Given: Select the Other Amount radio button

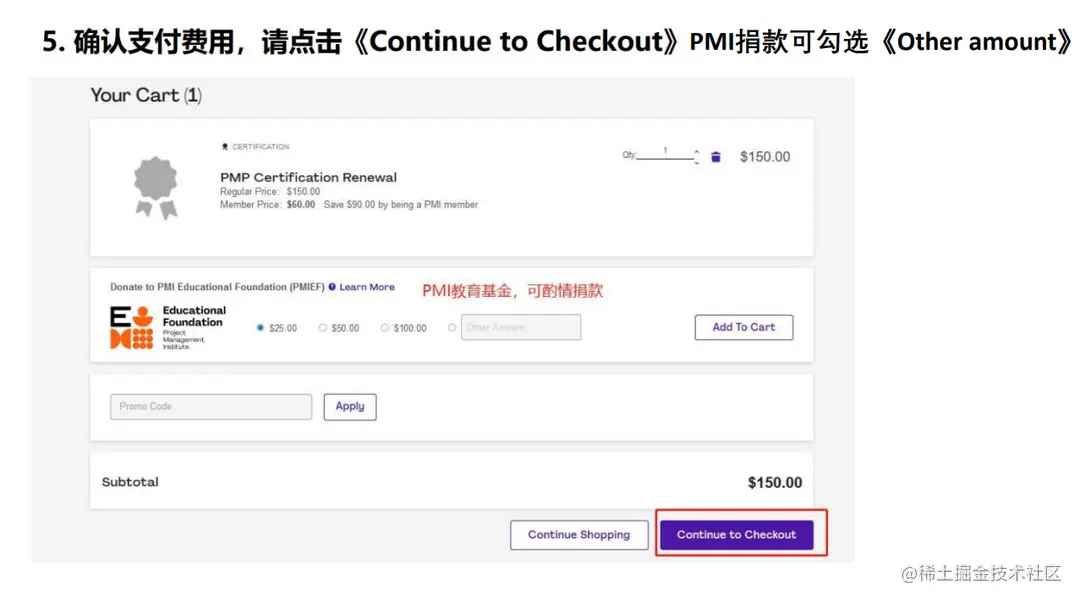Looking at the screenshot, I should (x=452, y=328).
